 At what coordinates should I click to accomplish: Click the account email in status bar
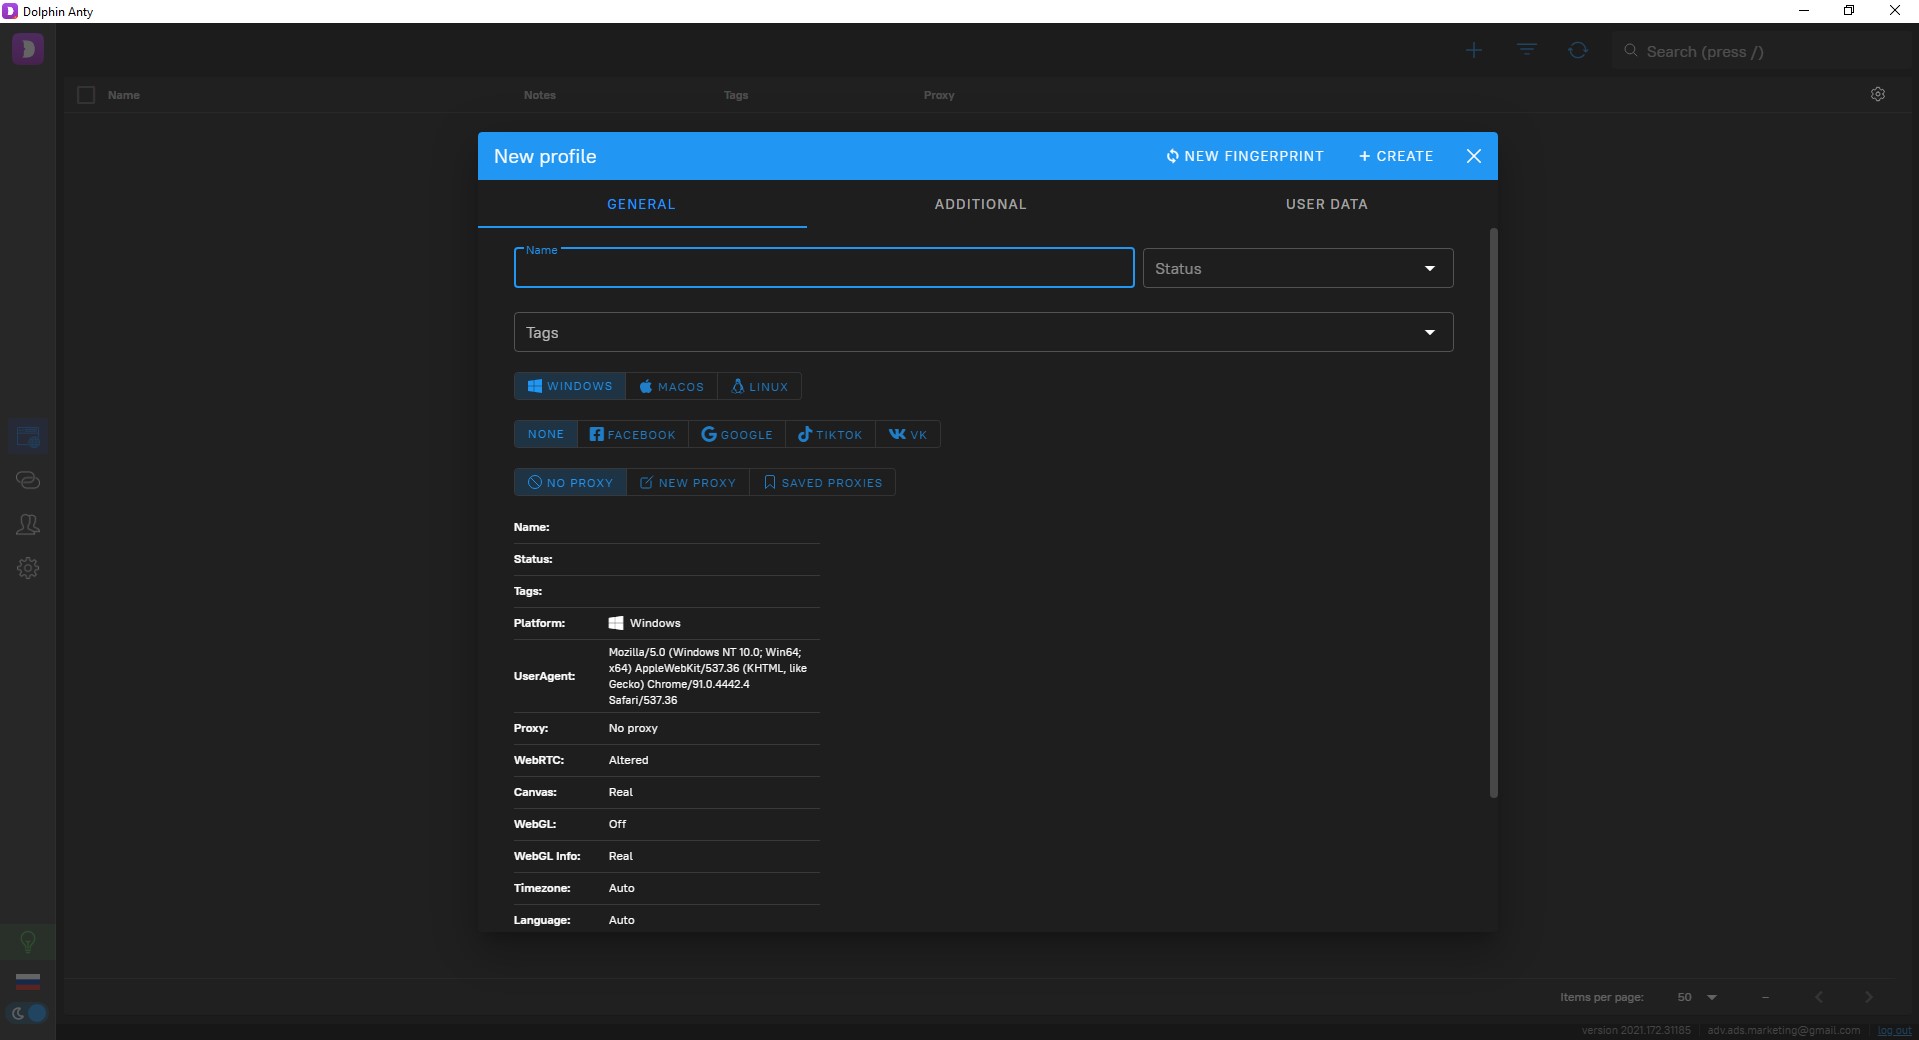pos(1784,1030)
